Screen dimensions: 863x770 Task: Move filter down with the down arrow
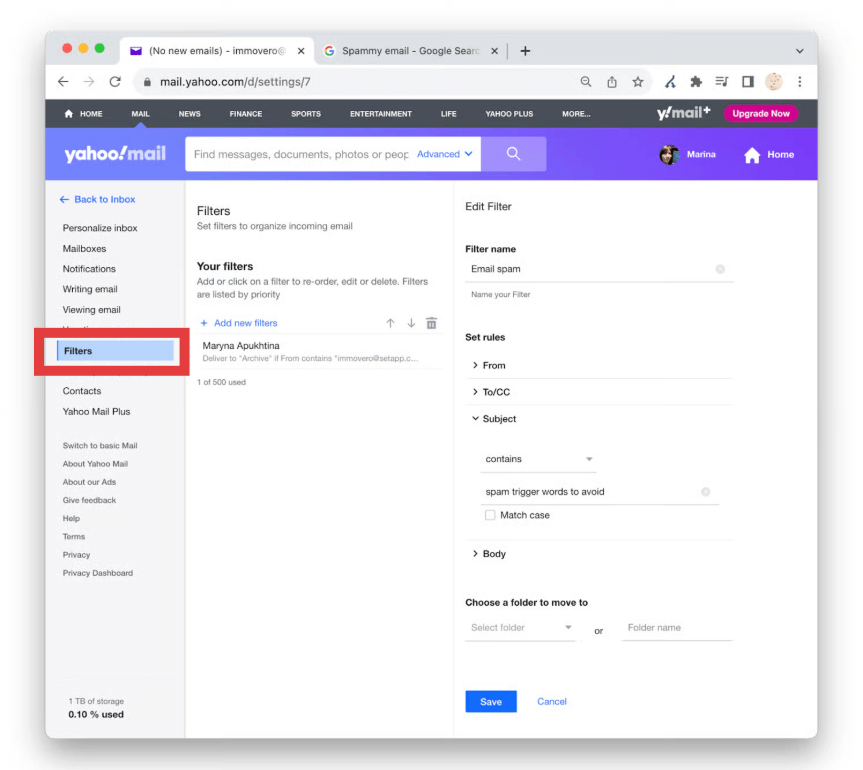pyautogui.click(x=410, y=323)
